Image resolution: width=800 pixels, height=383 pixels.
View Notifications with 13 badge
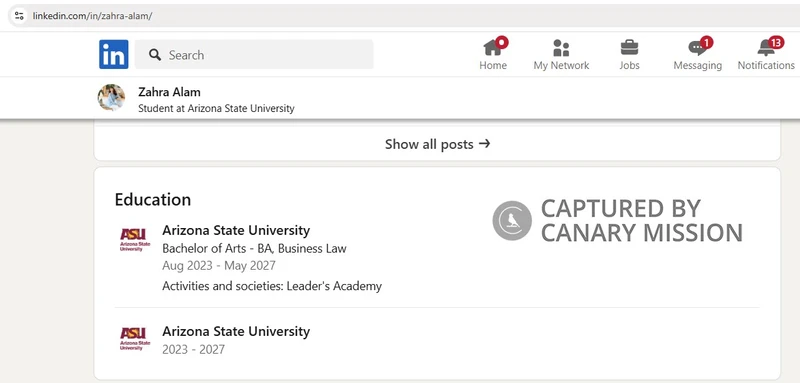click(766, 54)
